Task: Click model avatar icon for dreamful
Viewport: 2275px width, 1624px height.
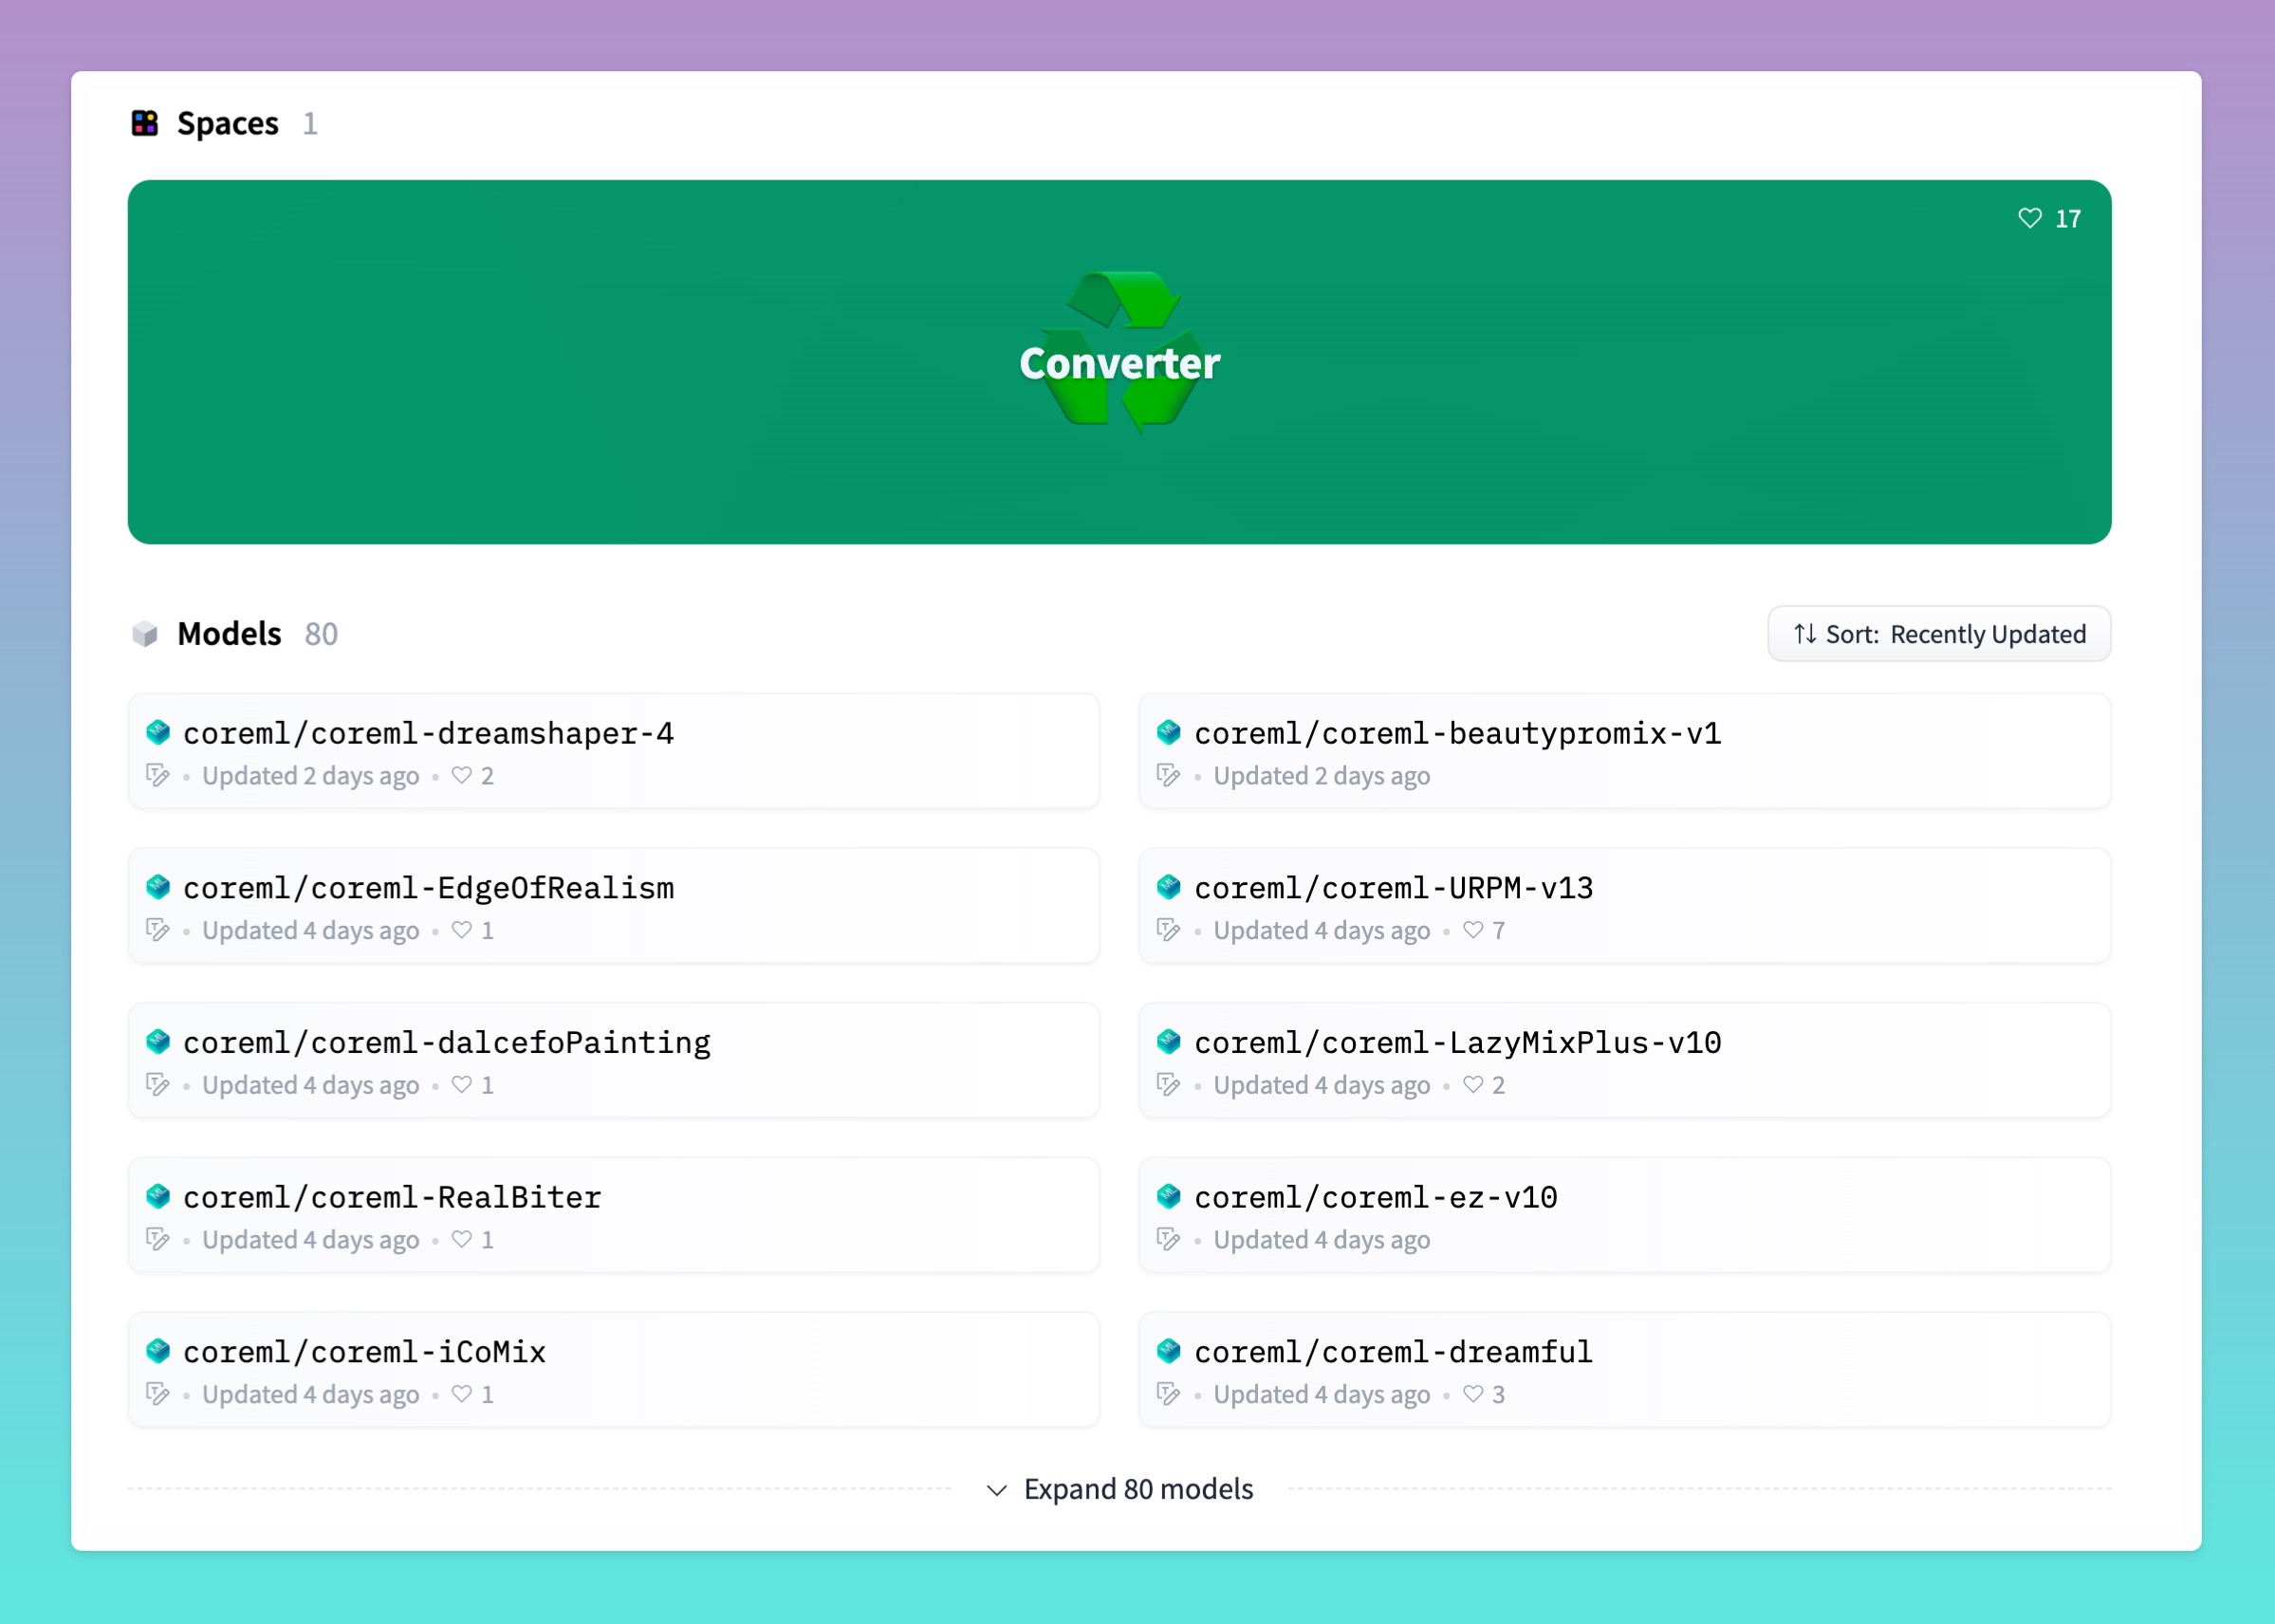Action: coord(1169,1351)
